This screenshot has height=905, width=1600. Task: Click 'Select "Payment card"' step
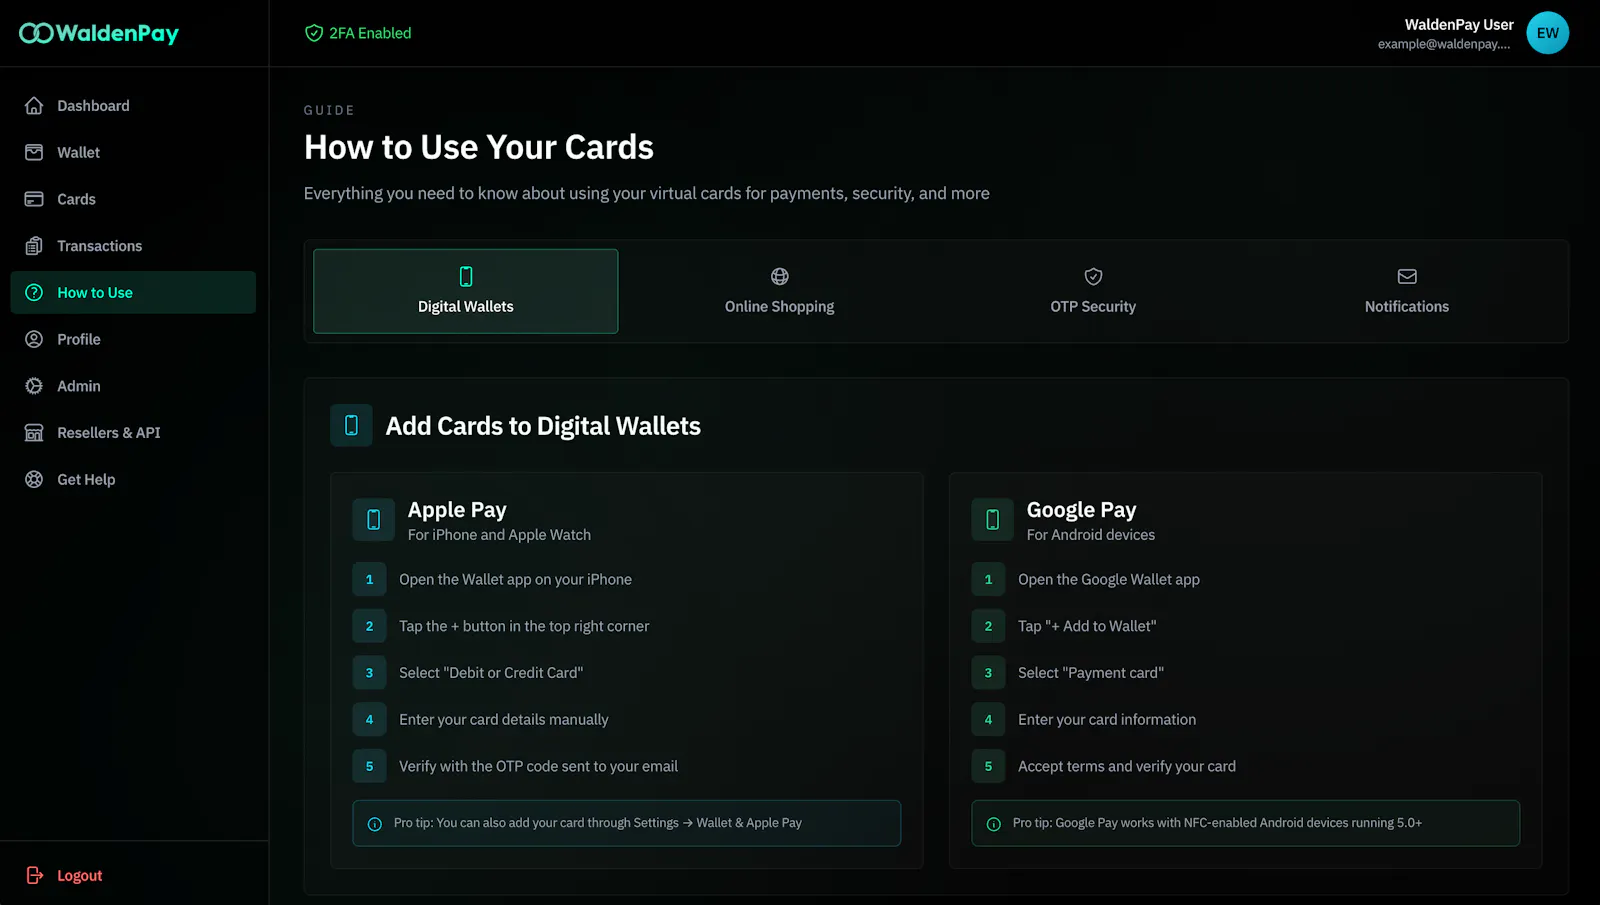(x=1091, y=673)
